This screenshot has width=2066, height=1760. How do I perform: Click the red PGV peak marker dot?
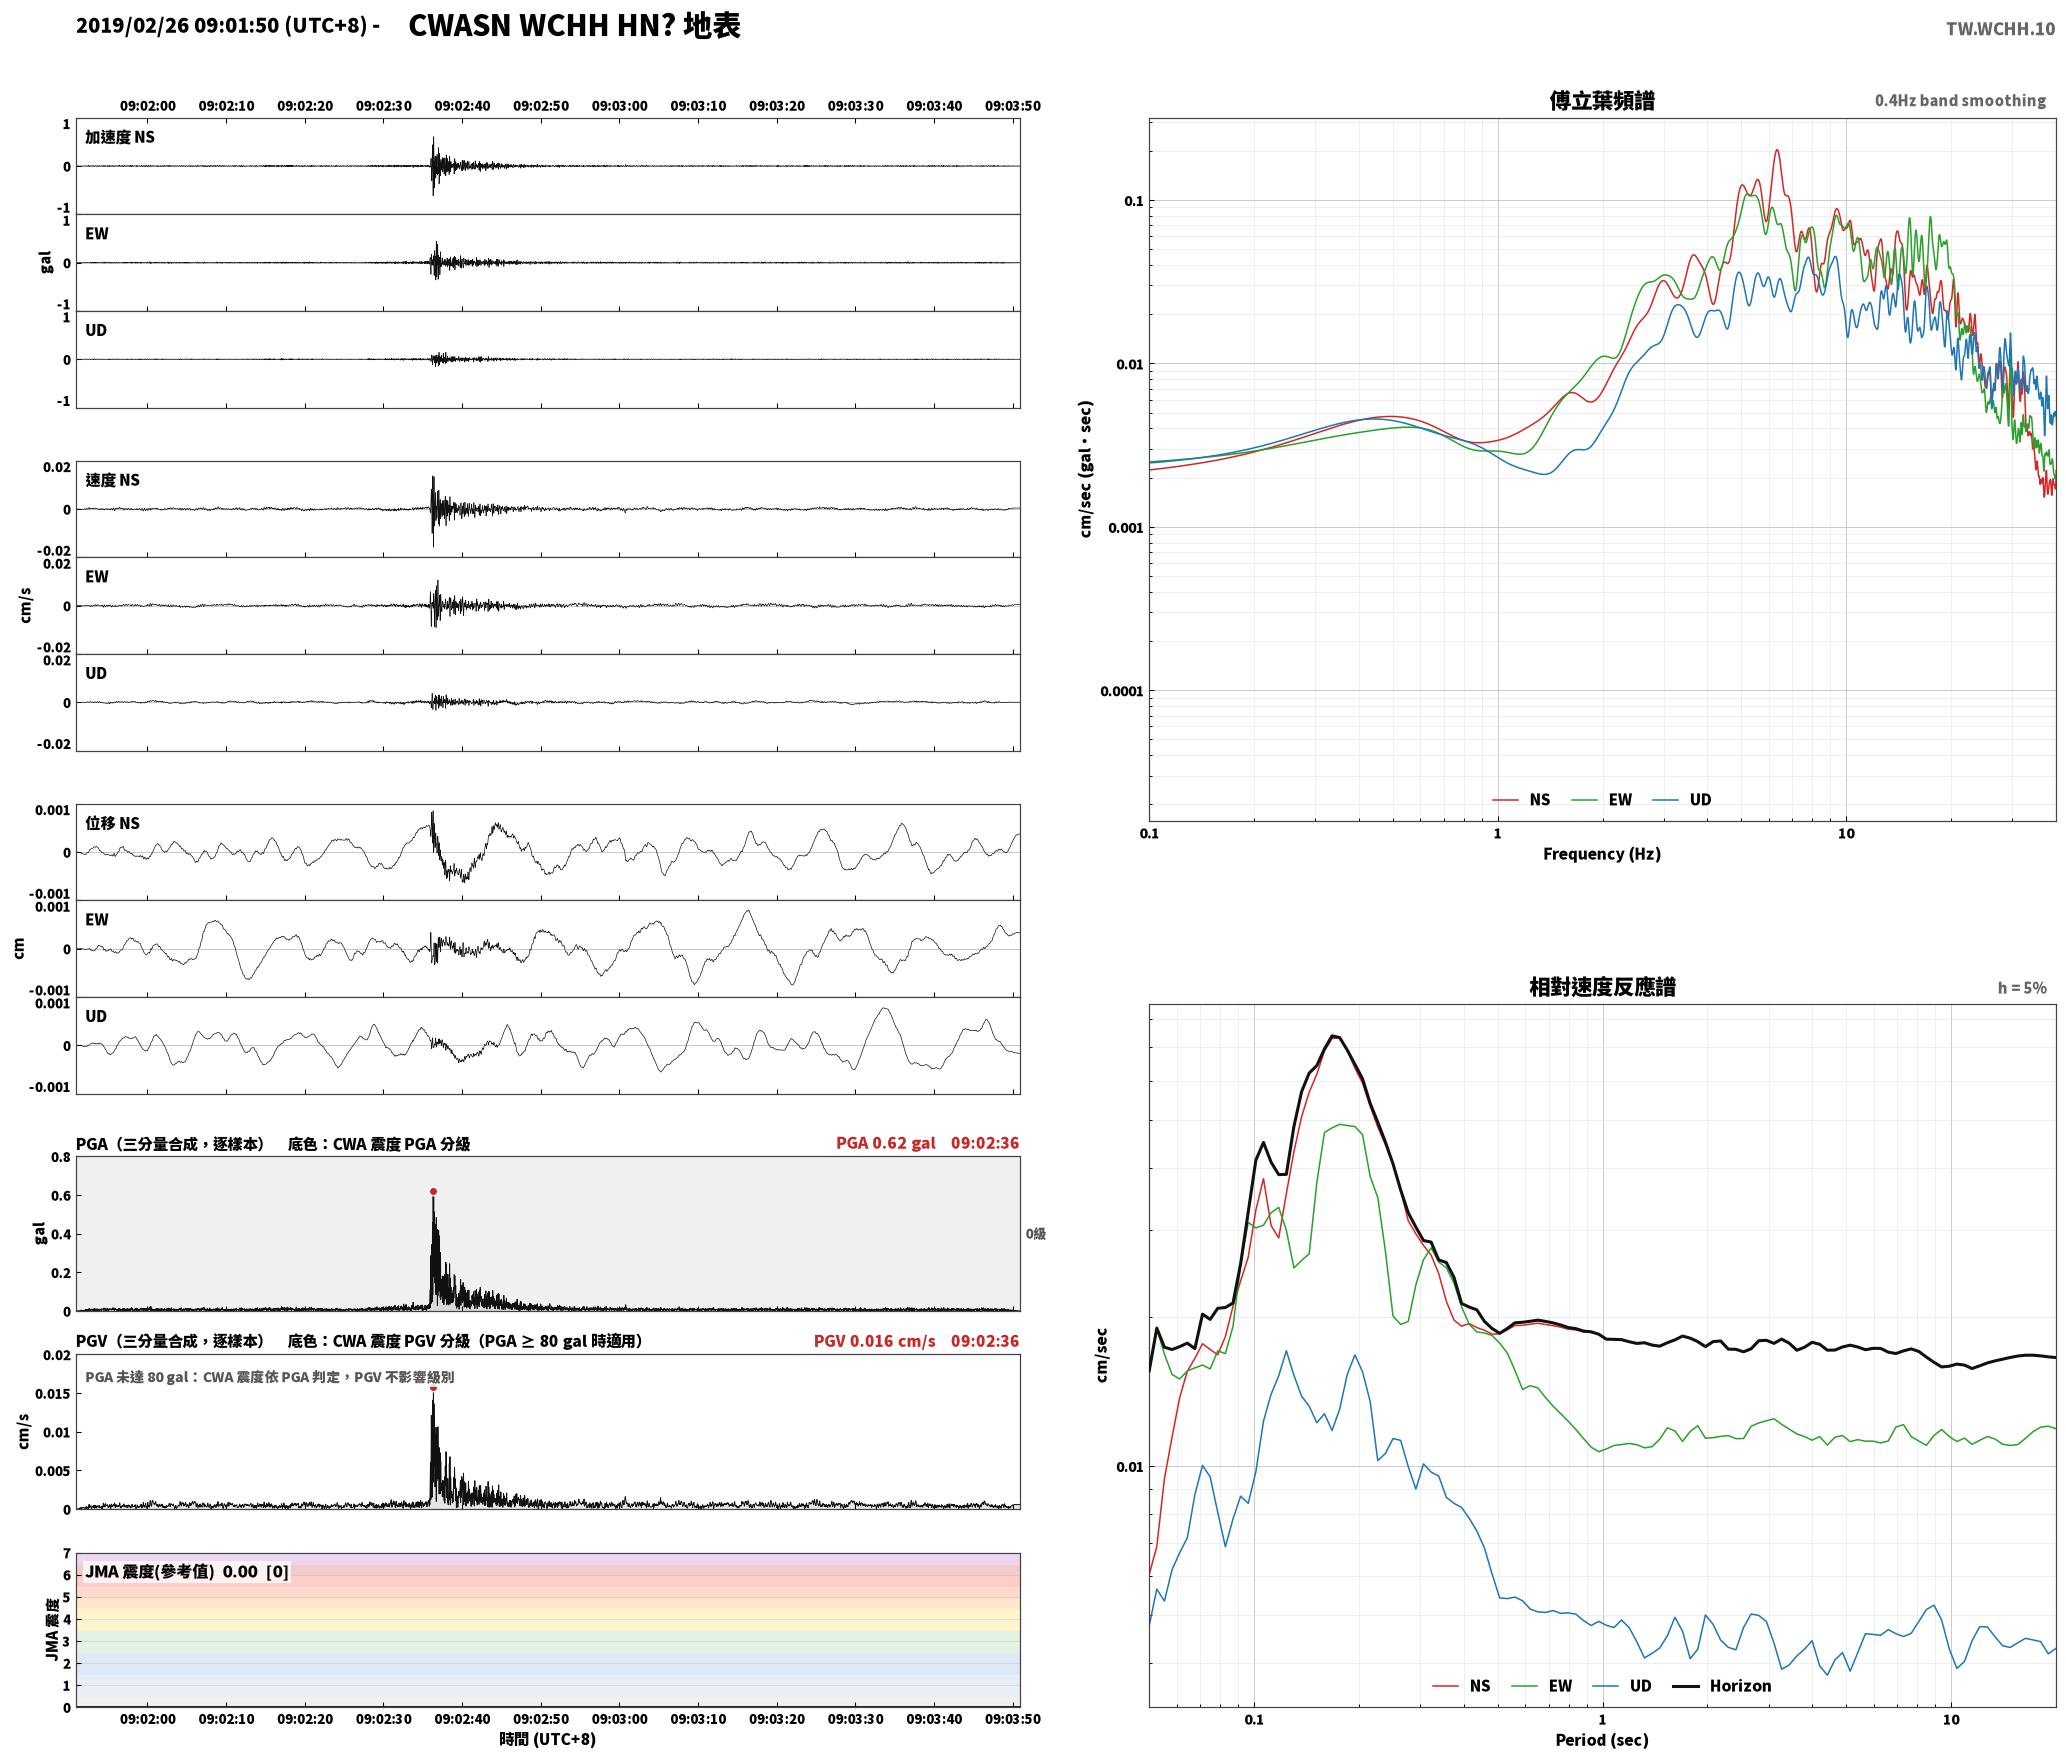pos(433,1388)
